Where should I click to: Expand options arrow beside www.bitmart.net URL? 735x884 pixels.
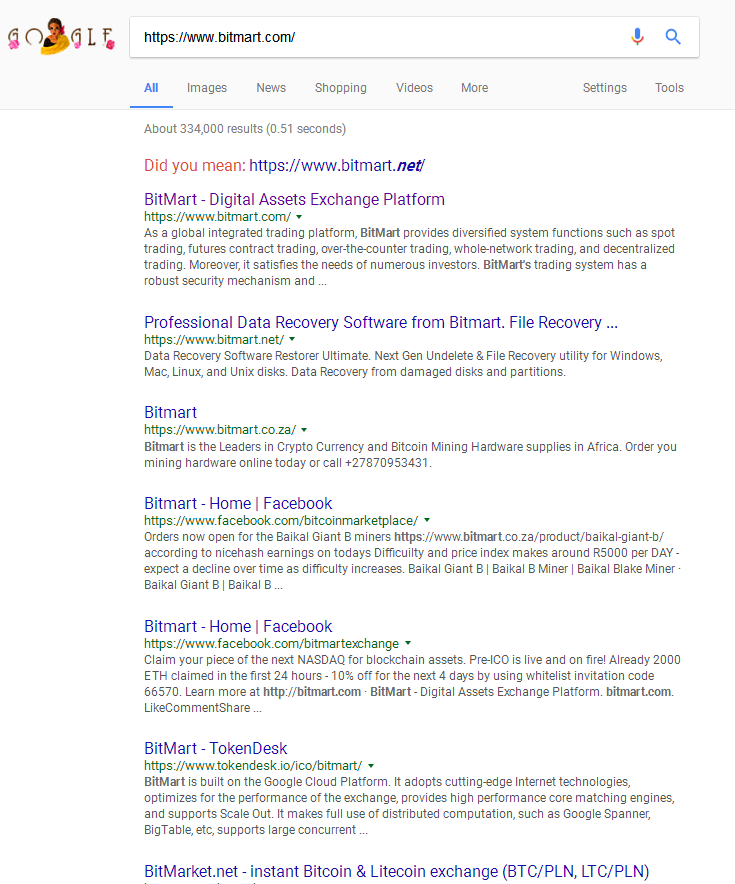pos(292,339)
